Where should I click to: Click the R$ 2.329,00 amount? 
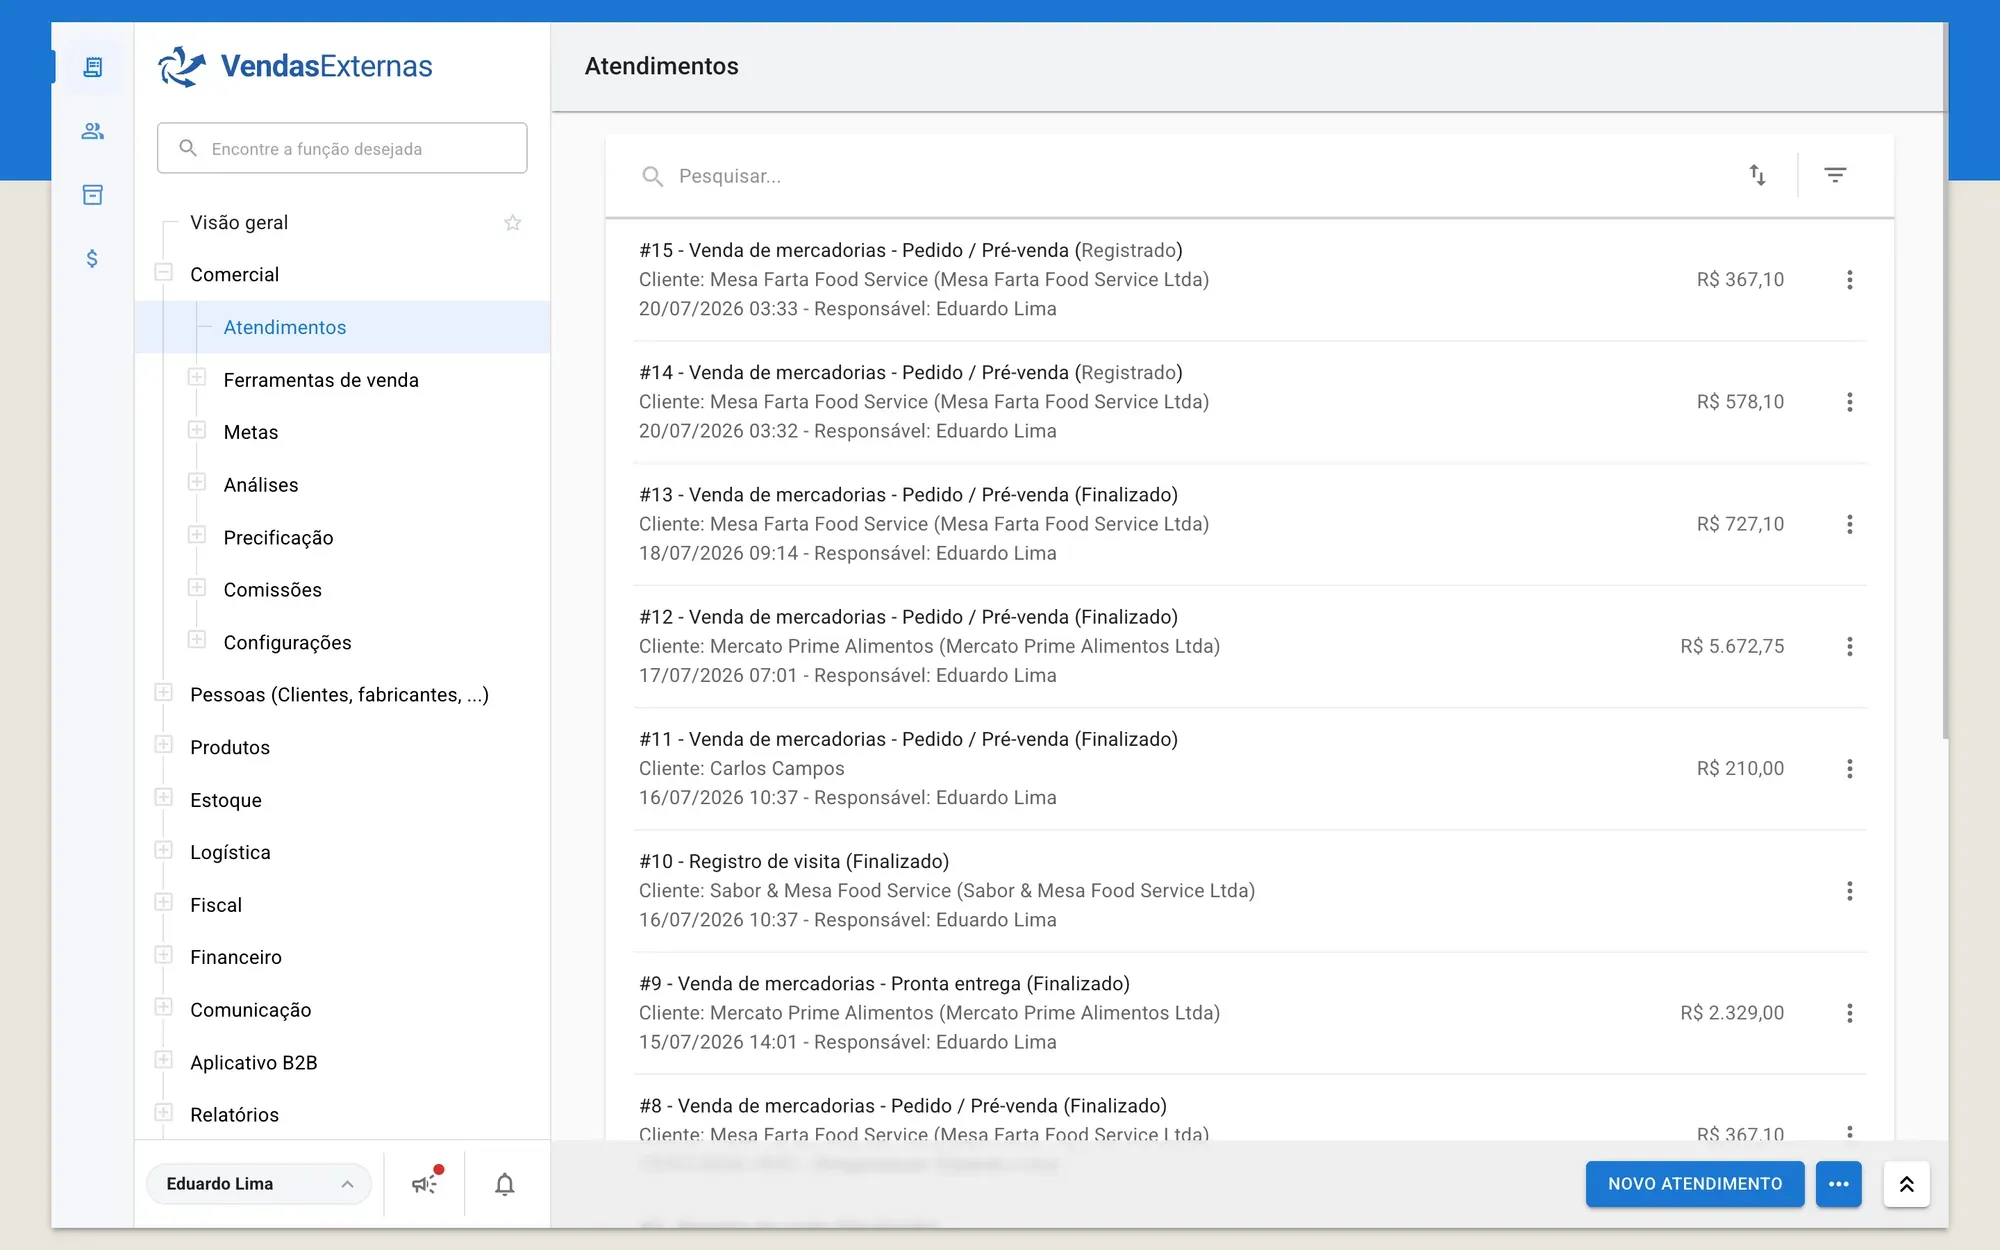pyautogui.click(x=1732, y=1013)
